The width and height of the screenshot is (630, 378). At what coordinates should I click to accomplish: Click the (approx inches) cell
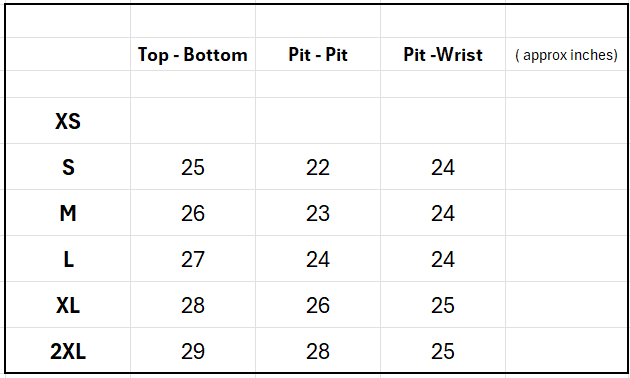(566, 54)
